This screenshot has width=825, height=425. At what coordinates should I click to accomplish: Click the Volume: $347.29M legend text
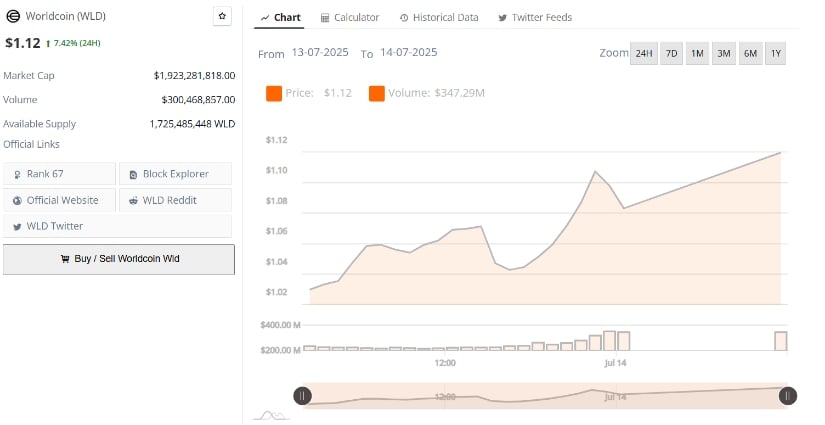[436, 93]
